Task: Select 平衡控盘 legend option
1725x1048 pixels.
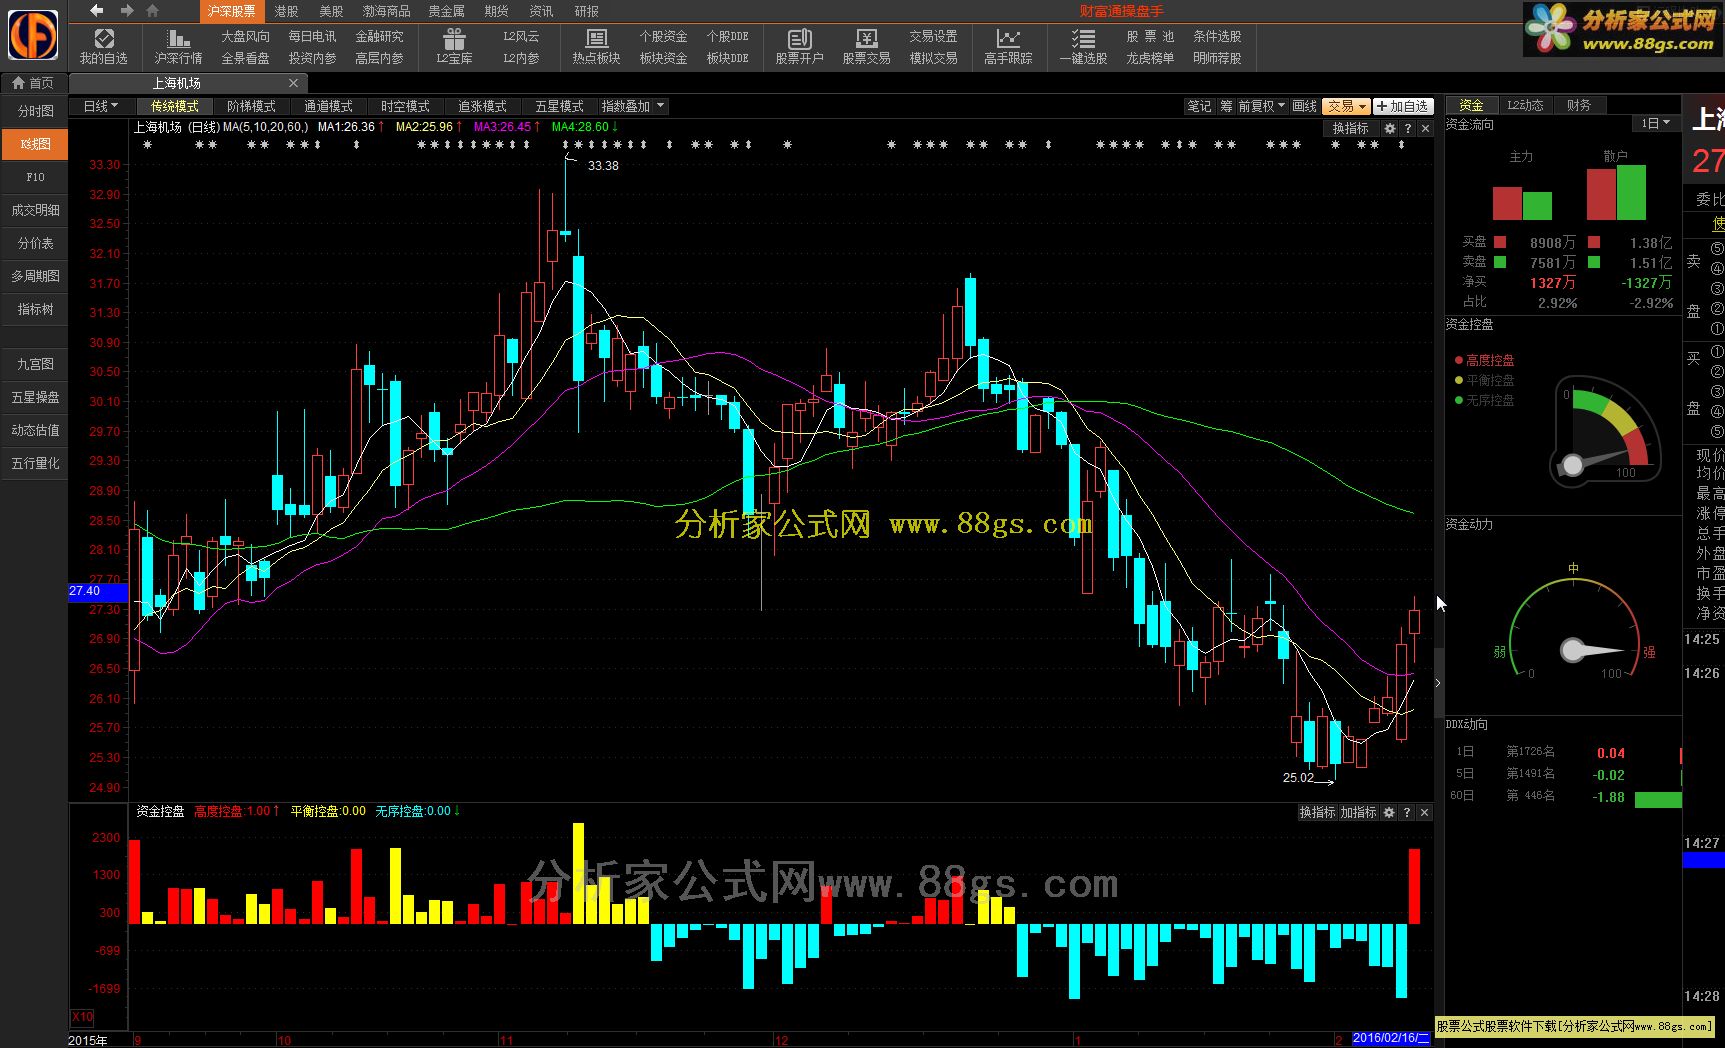Action: (1485, 380)
